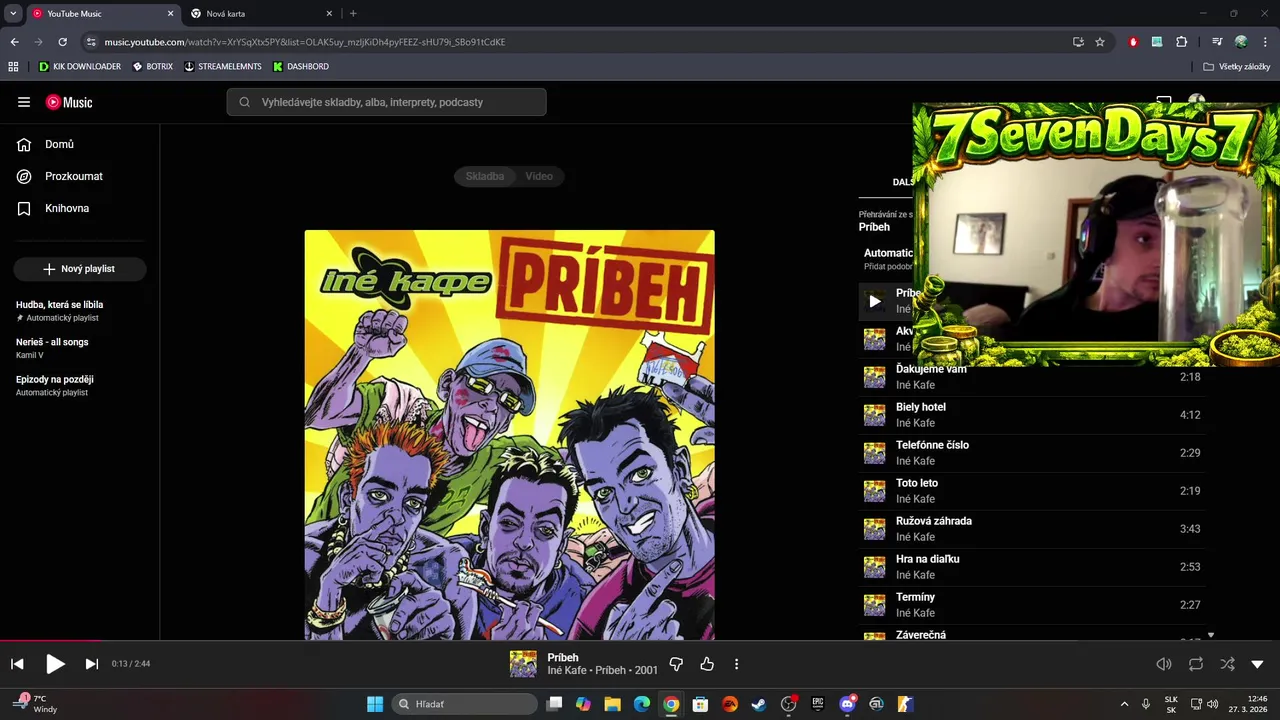1280x720 pixels.
Task: Toggle repeat mode
Action: click(1196, 664)
